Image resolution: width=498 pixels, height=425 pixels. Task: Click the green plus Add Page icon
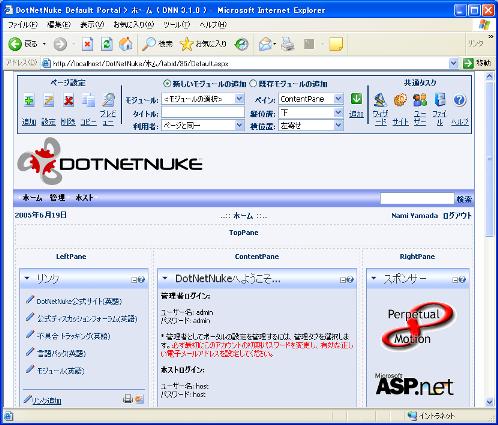[x=29, y=101]
